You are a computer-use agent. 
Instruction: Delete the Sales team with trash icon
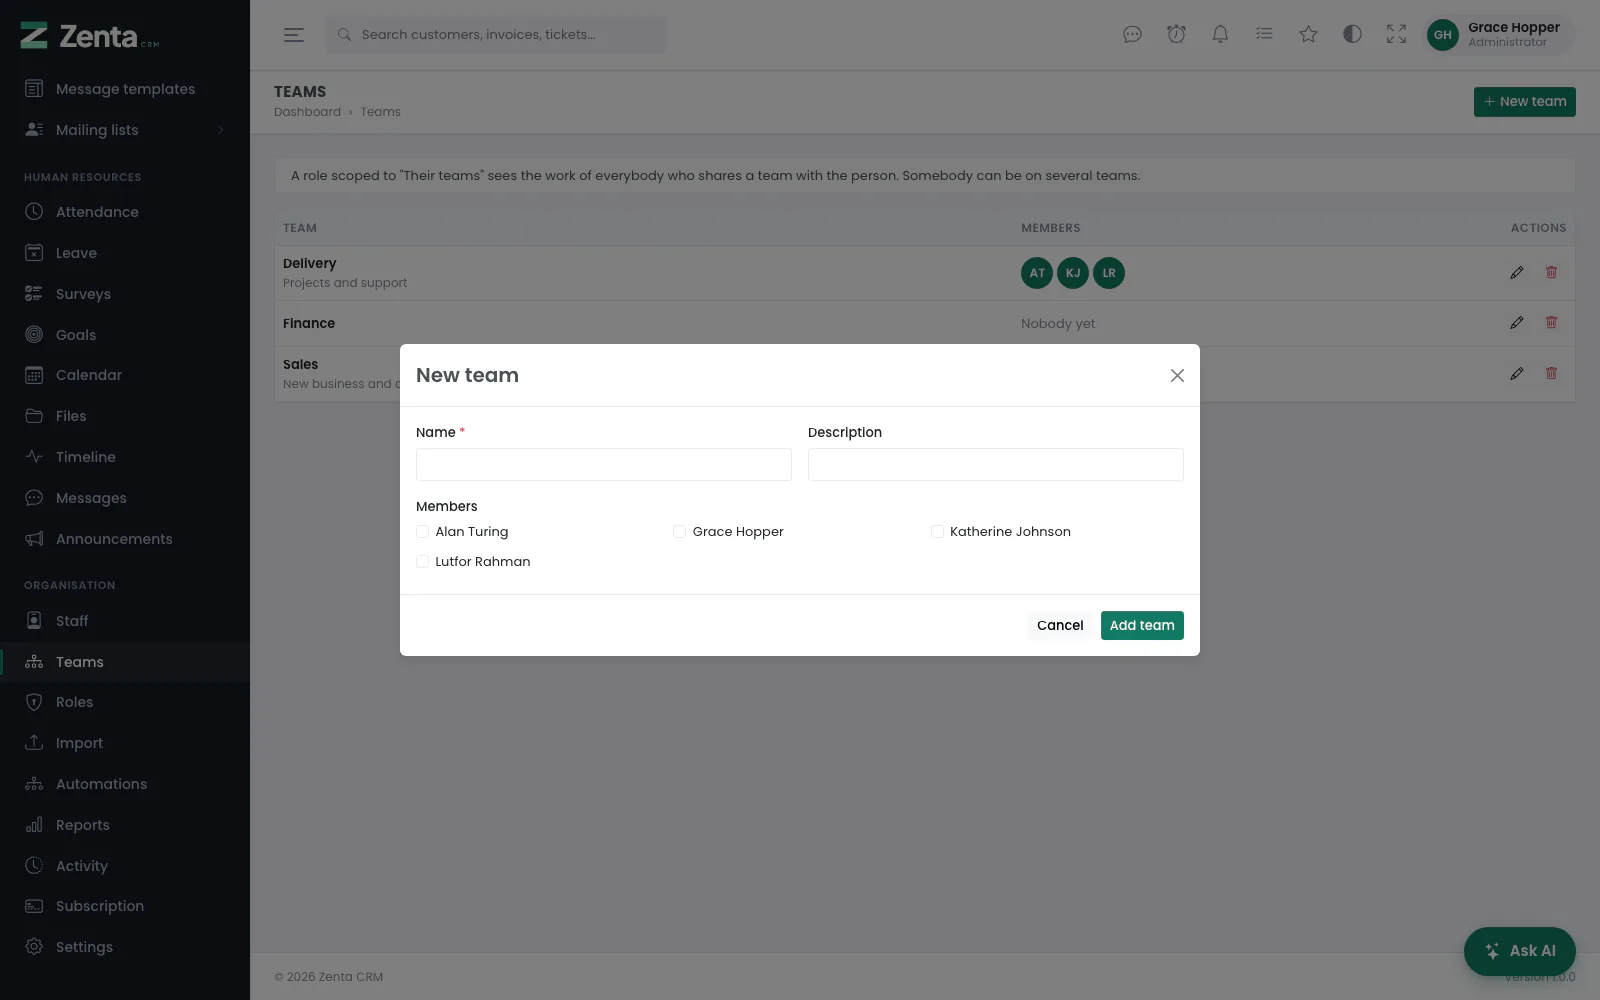coord(1551,373)
